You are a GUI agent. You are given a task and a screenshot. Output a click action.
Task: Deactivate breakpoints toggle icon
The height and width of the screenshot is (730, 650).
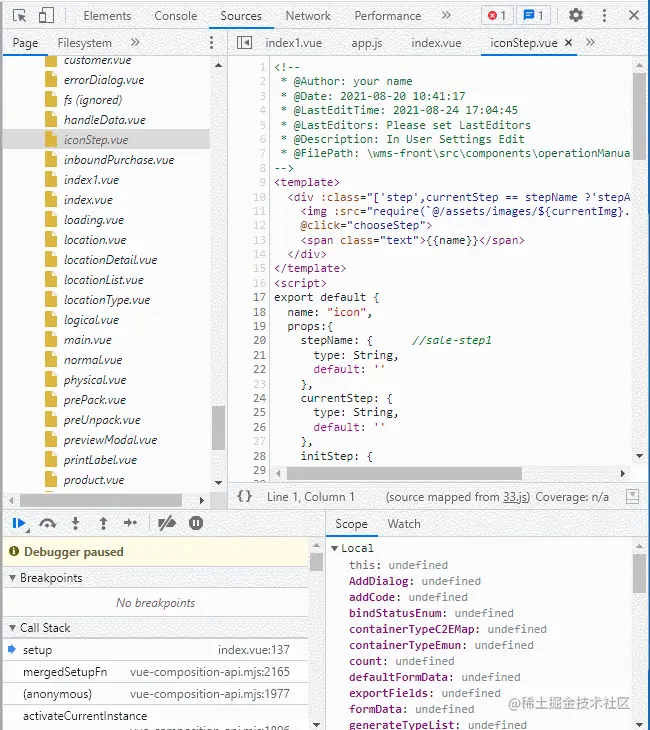167,524
